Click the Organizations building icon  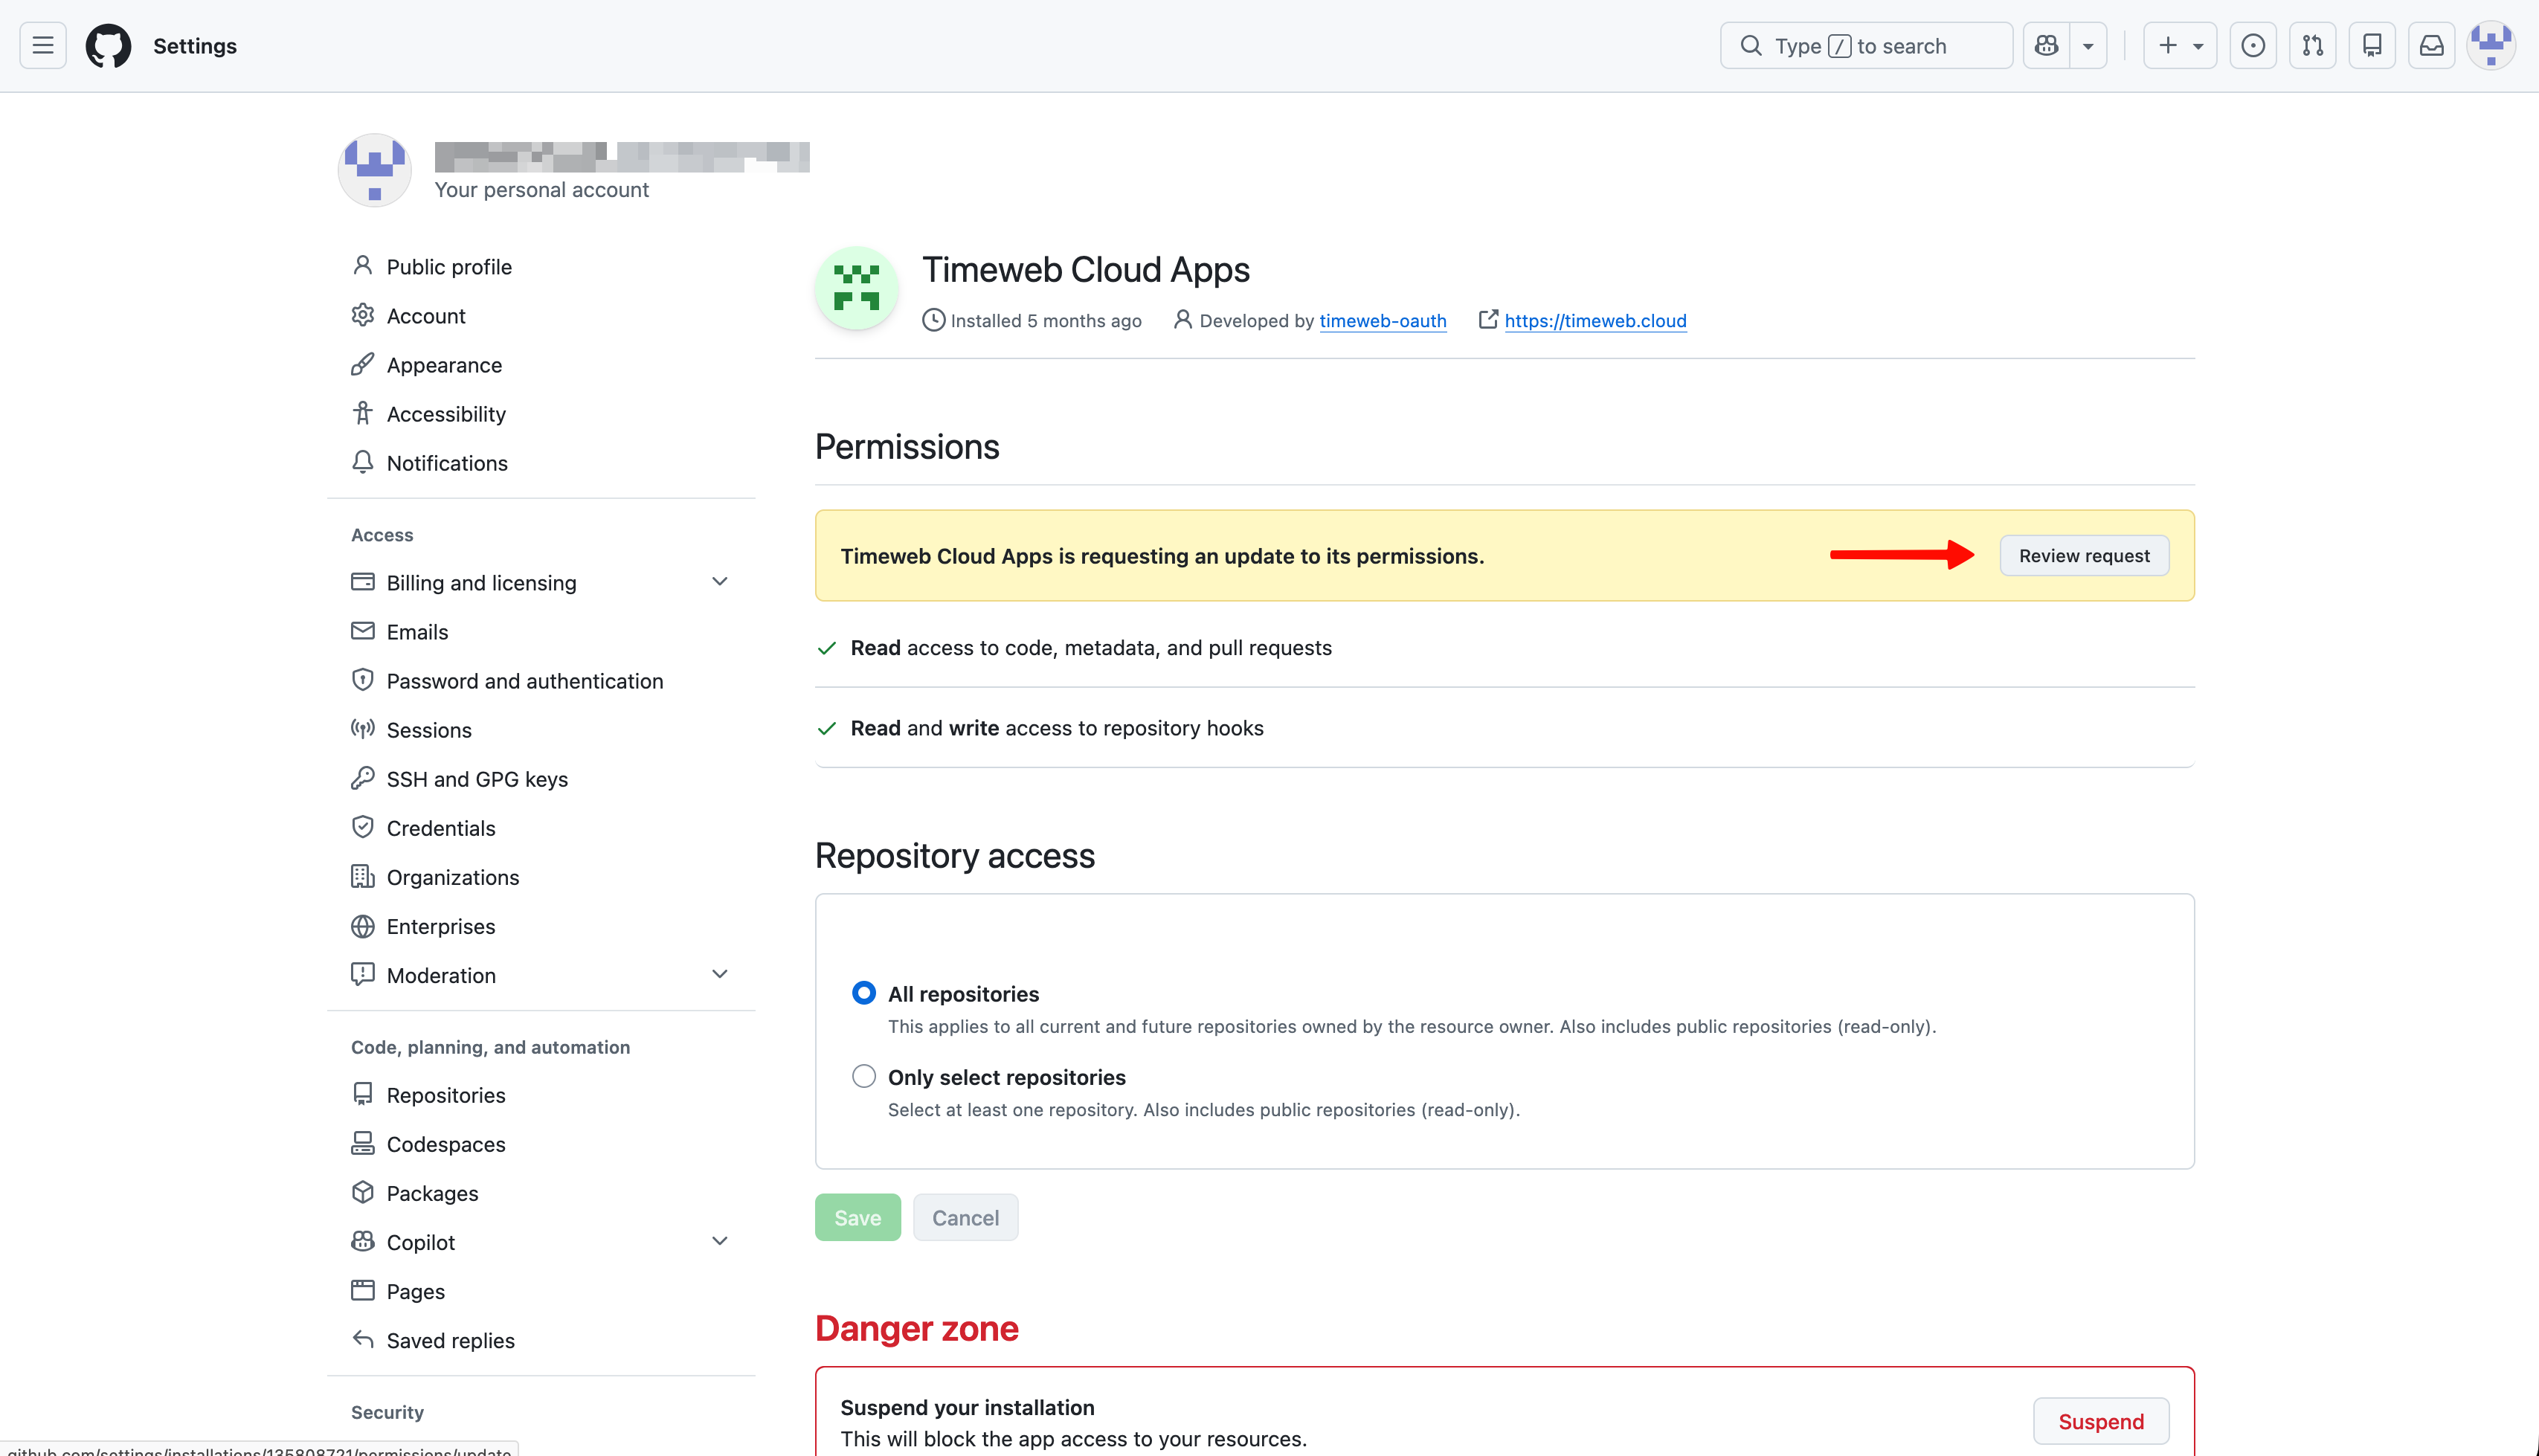[x=362, y=876]
